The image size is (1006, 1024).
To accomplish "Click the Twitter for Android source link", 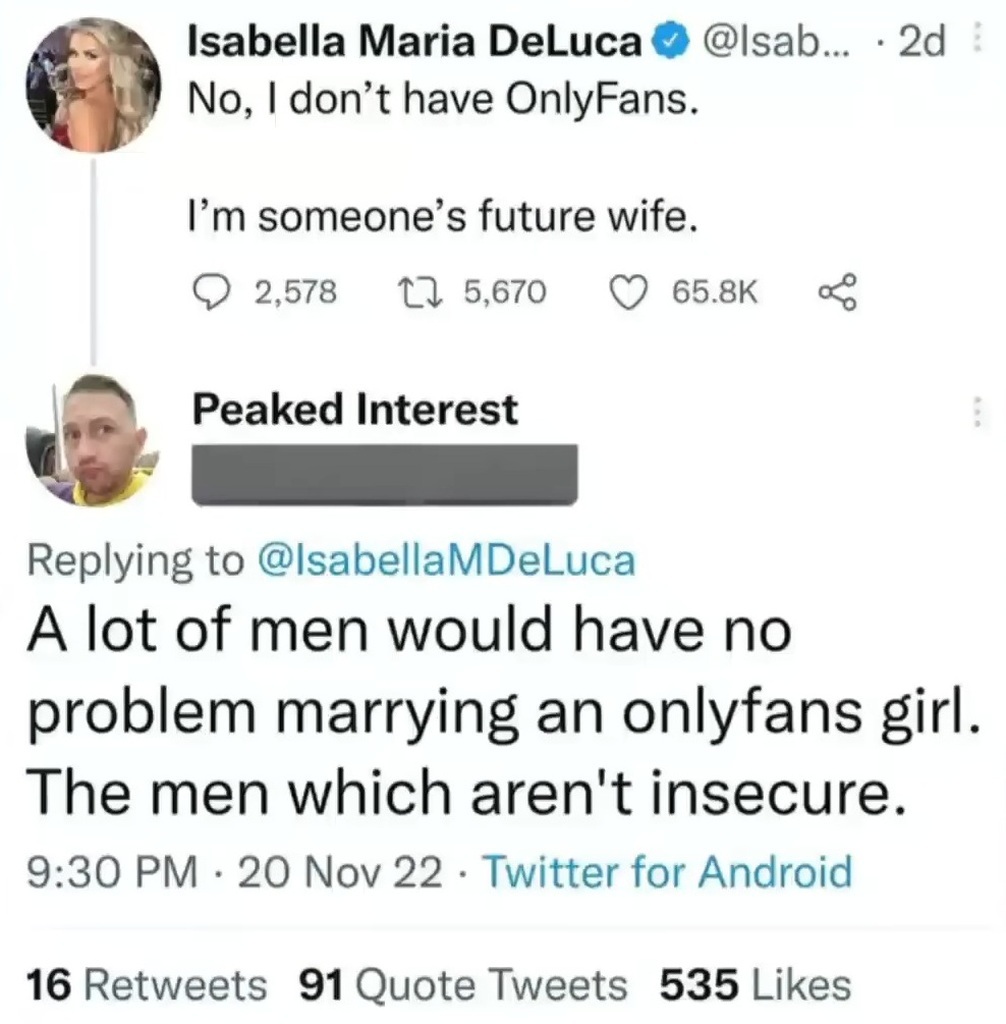I will coord(667,872).
